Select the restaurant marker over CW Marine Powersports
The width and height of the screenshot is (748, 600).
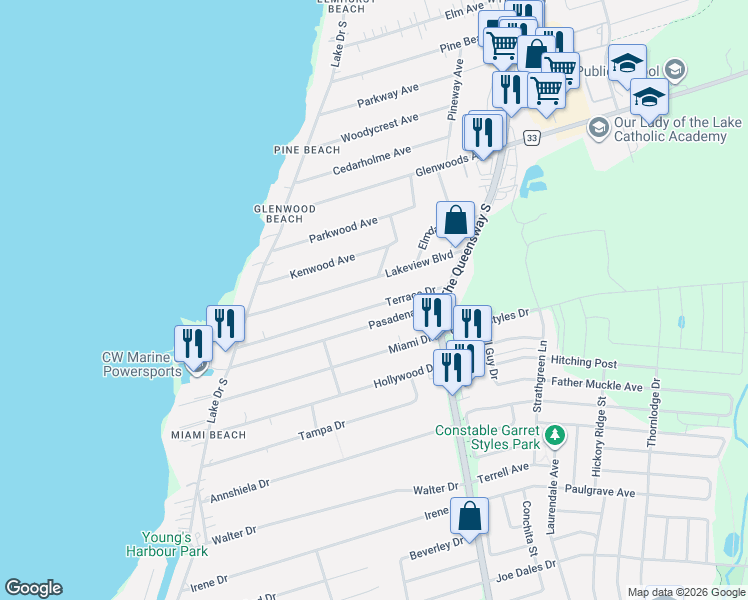point(194,347)
